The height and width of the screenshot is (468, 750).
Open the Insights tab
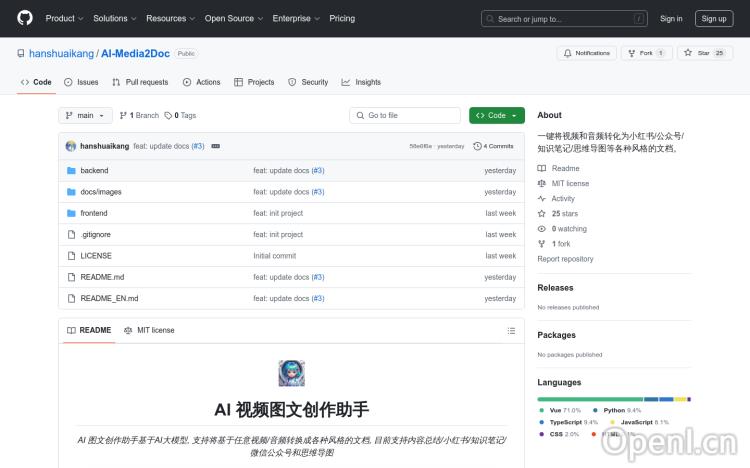tap(361, 82)
